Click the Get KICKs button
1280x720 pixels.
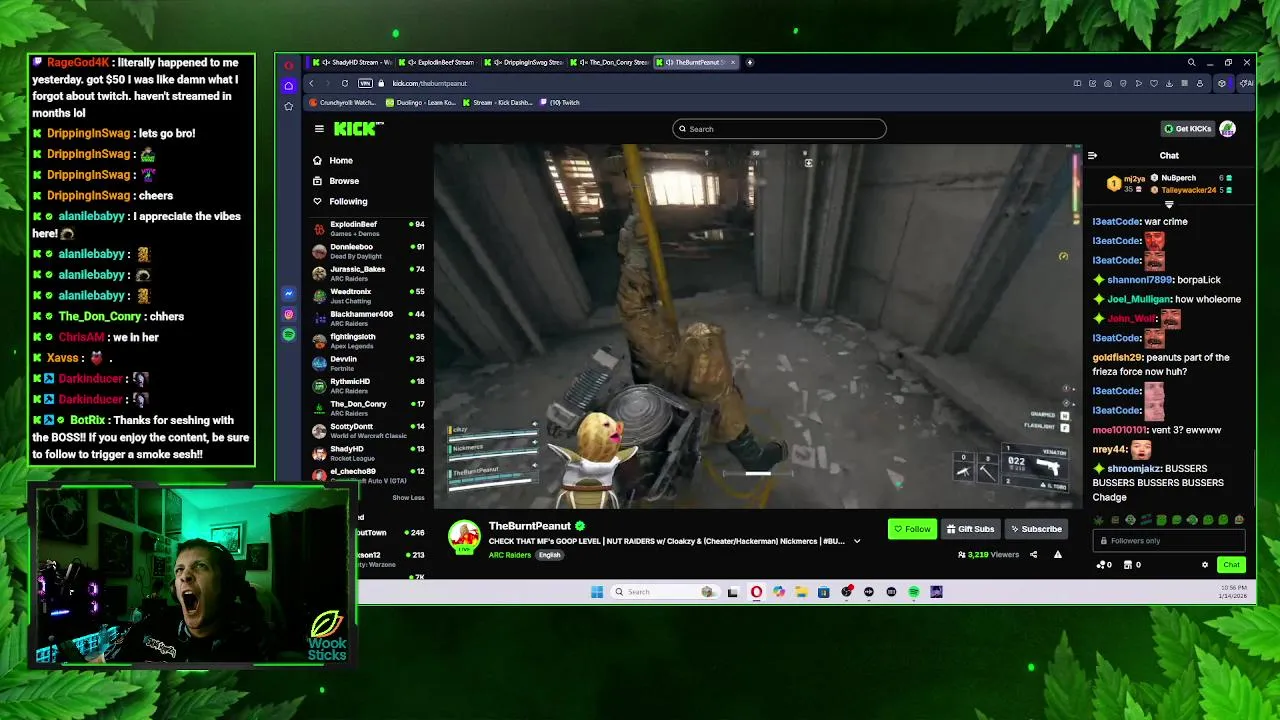click(x=1187, y=128)
